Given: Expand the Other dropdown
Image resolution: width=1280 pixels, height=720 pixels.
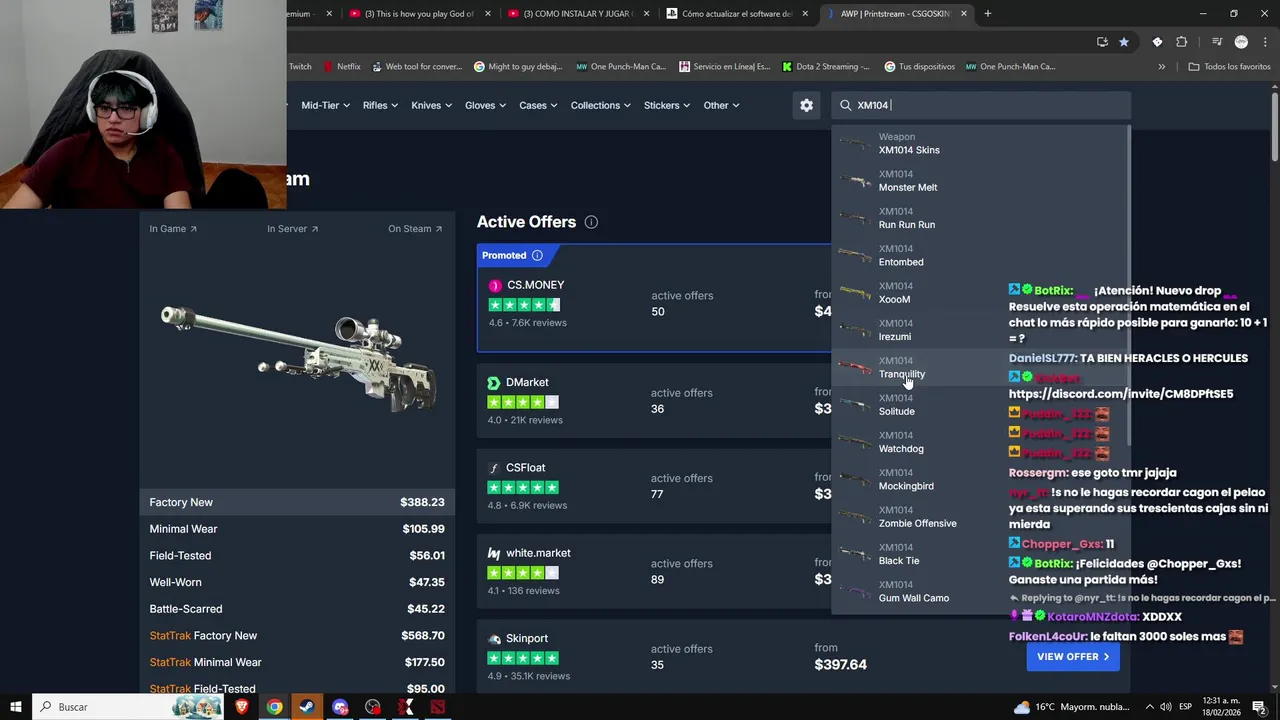Looking at the screenshot, I should point(721,105).
